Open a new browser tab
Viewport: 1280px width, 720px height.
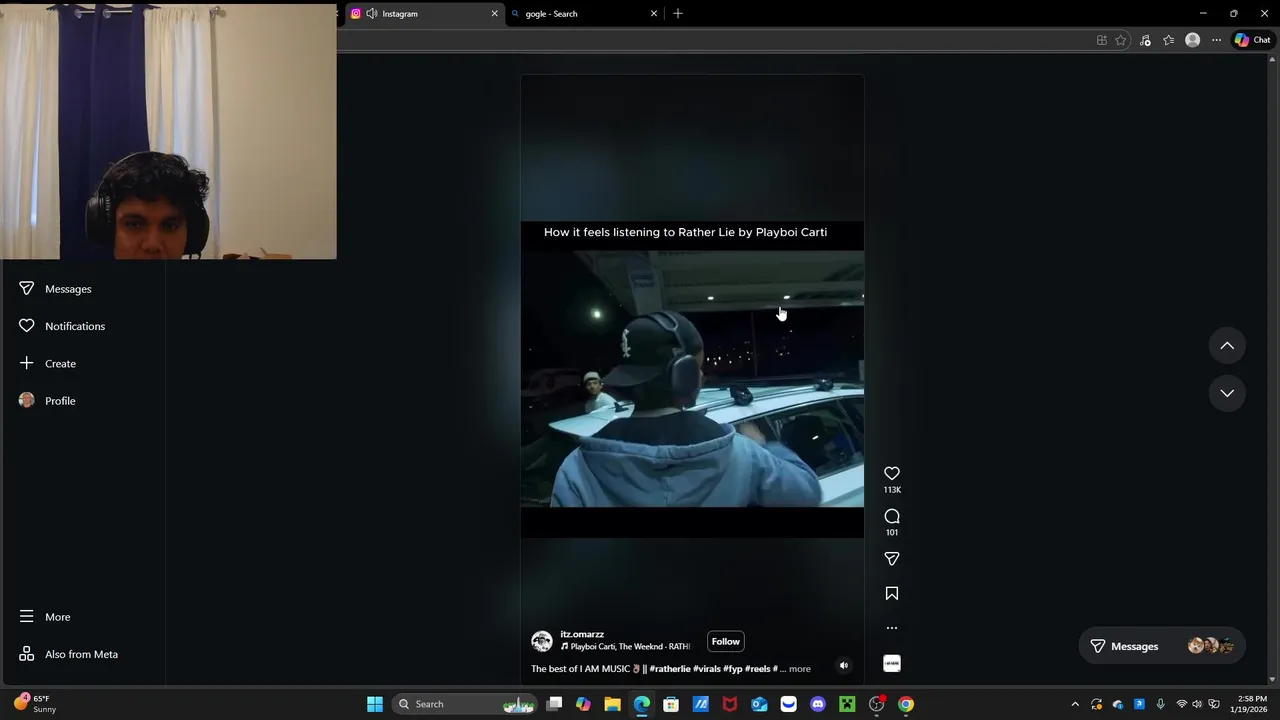(678, 14)
